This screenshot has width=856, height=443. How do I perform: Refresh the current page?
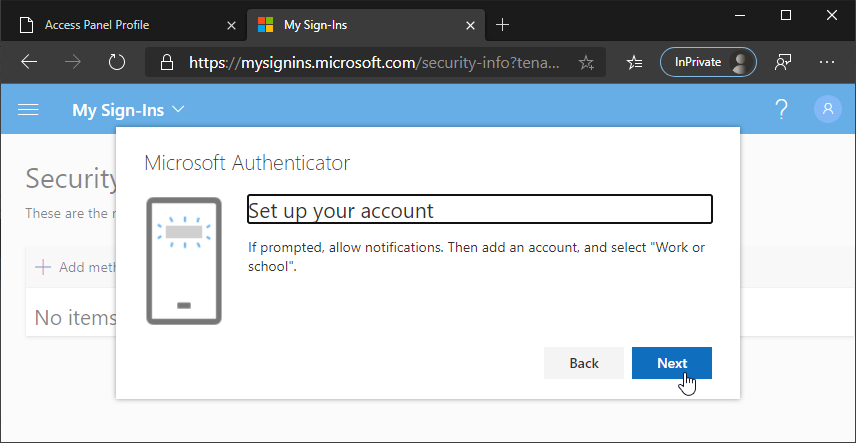coord(117,63)
